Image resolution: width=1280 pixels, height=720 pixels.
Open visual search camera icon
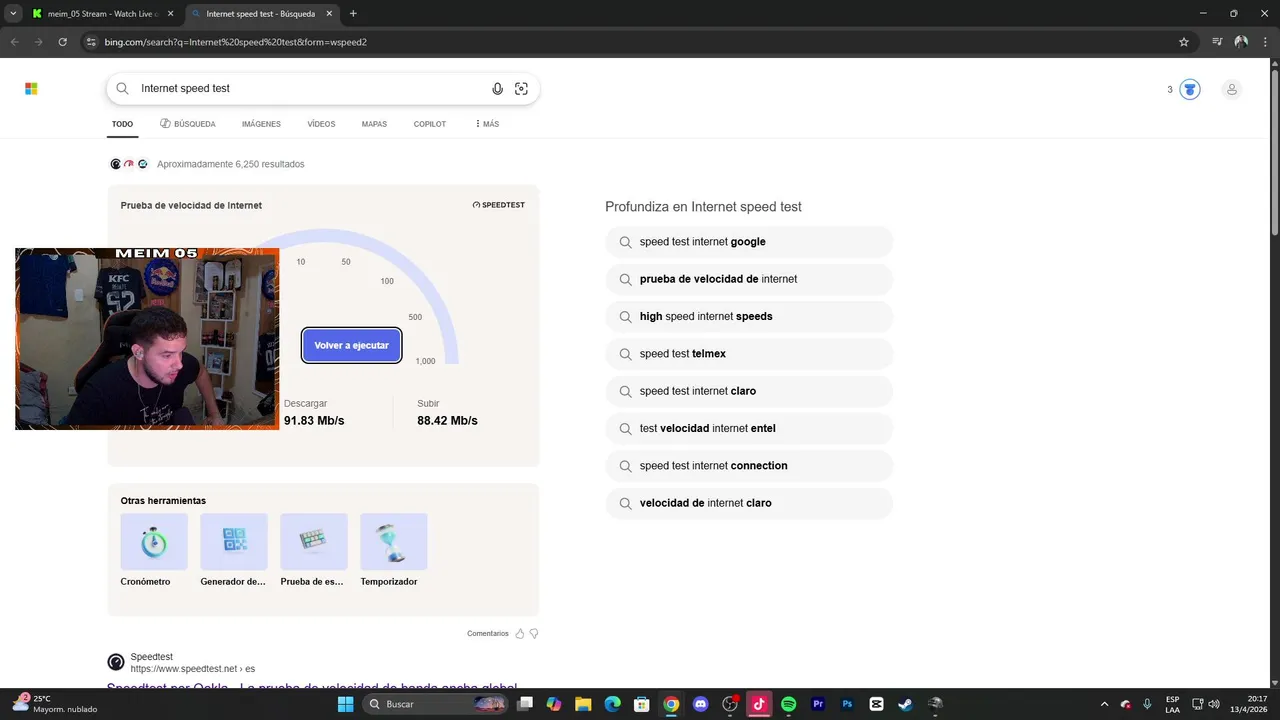click(521, 88)
